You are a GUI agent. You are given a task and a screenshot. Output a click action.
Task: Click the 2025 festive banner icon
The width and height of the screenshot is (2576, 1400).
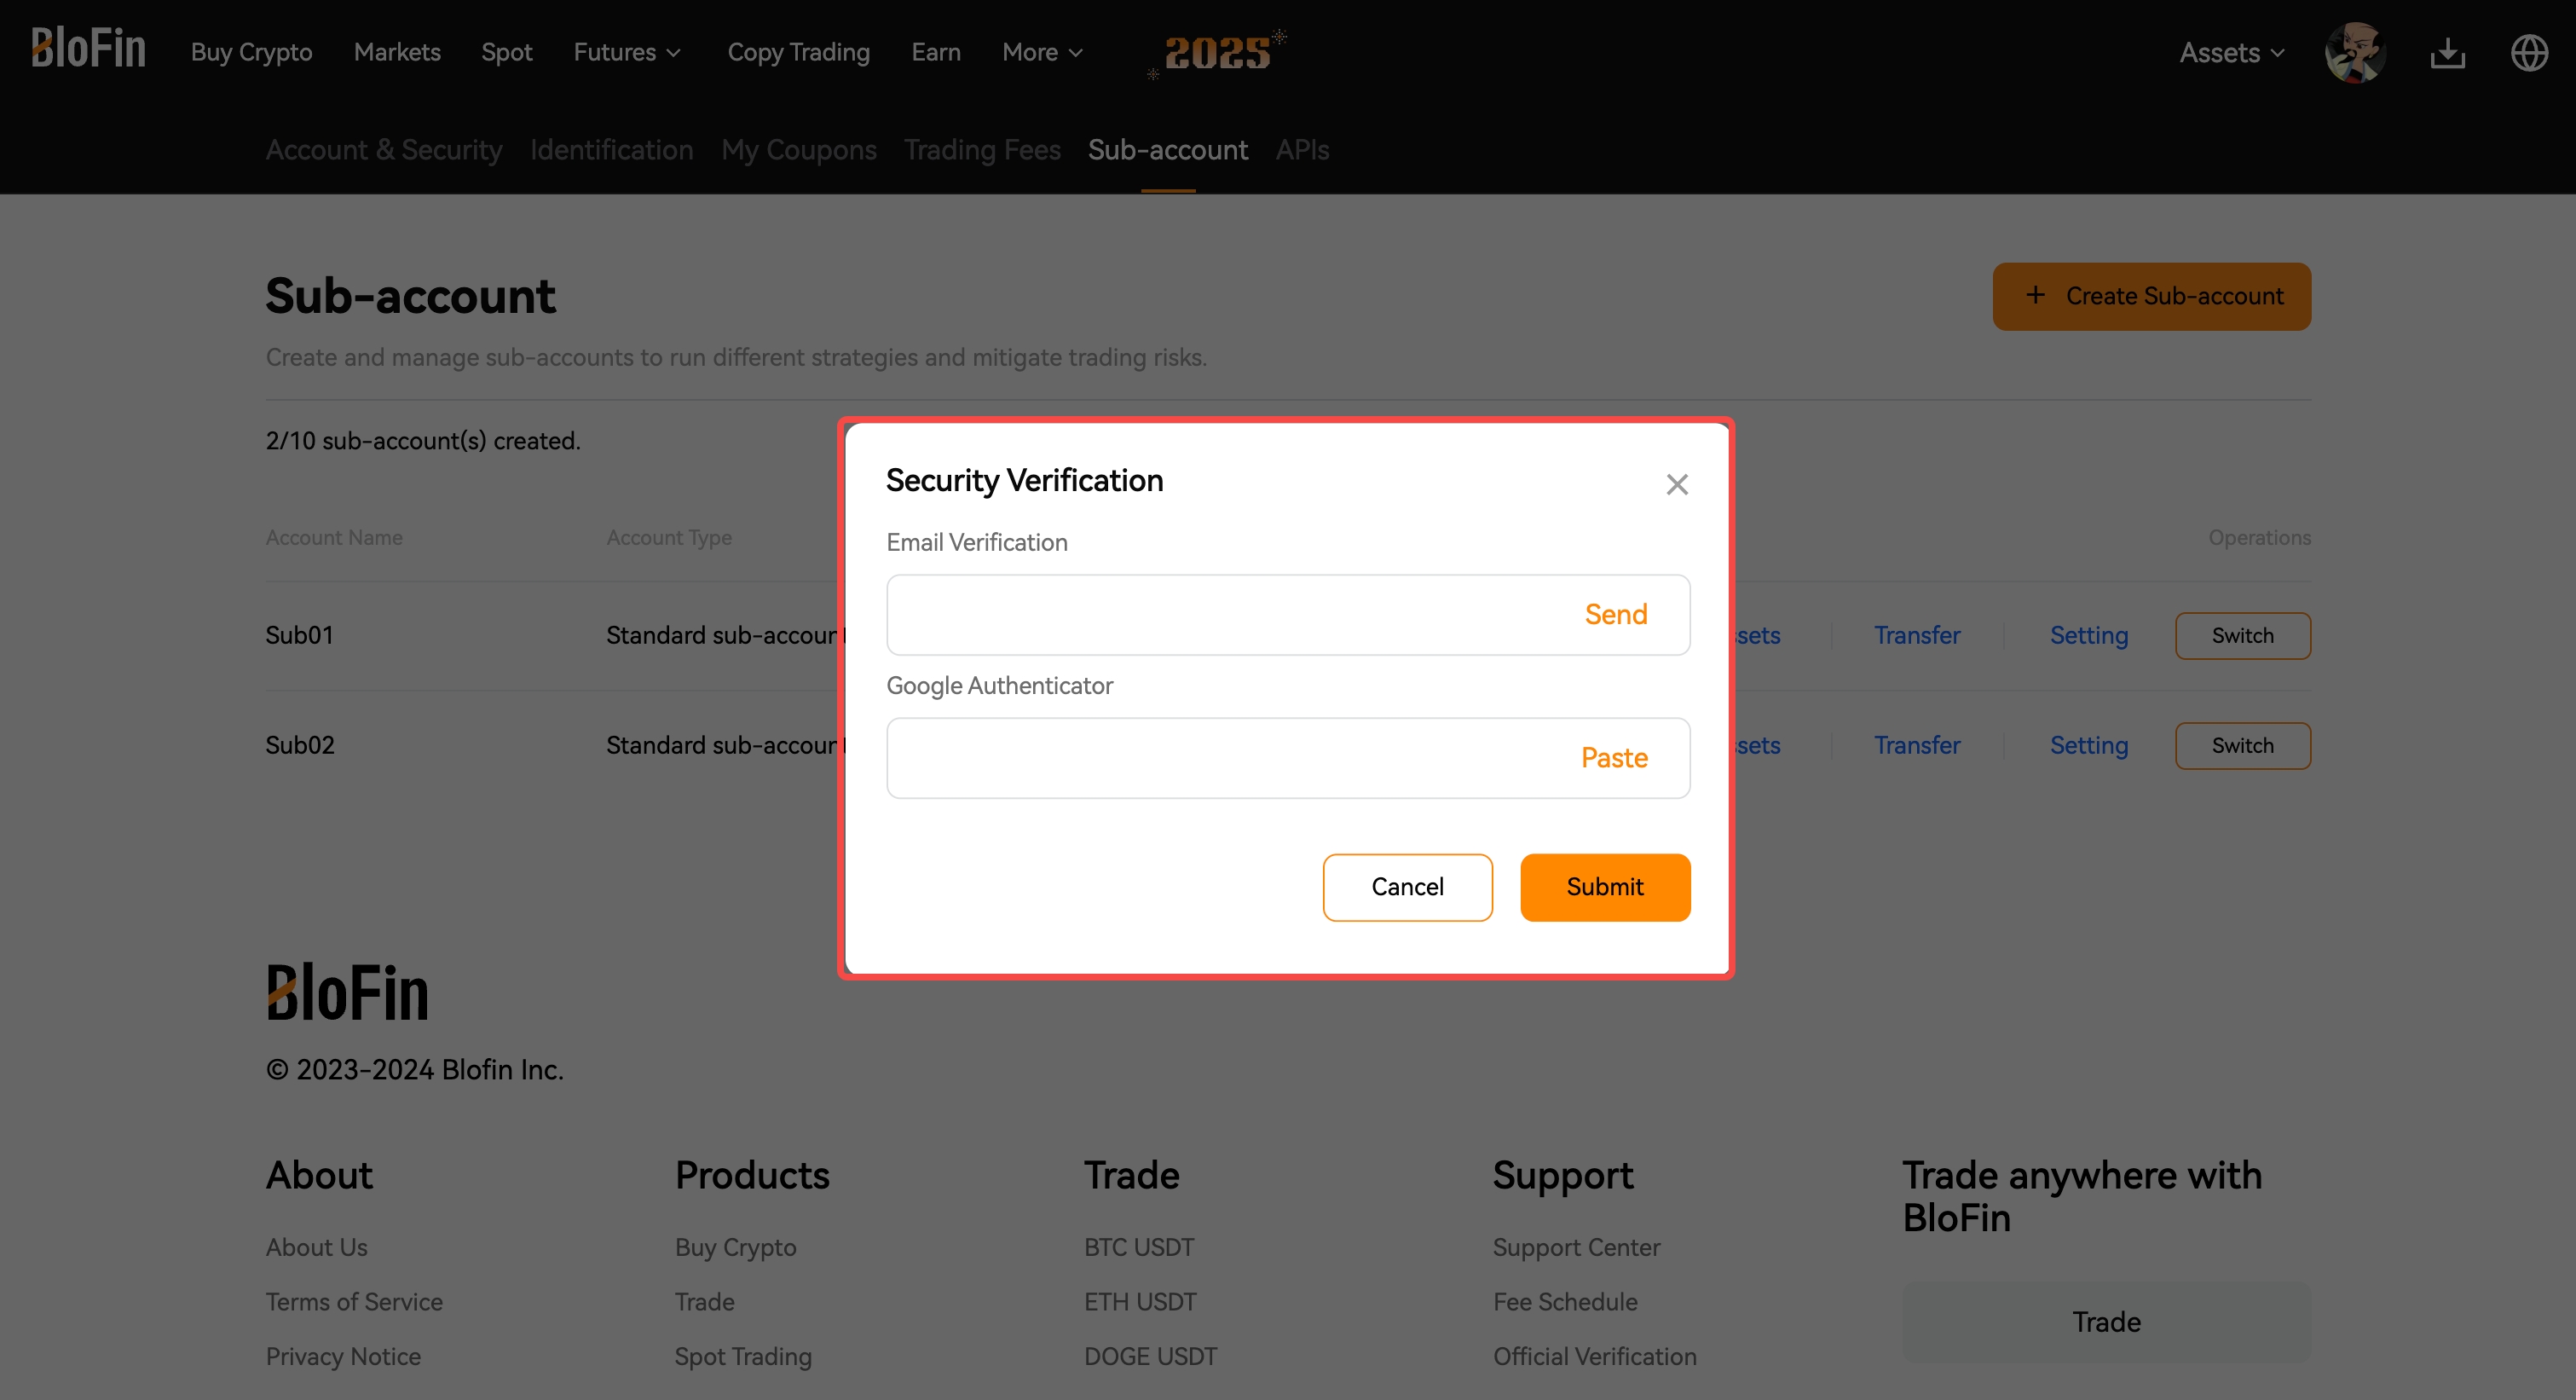point(1216,52)
